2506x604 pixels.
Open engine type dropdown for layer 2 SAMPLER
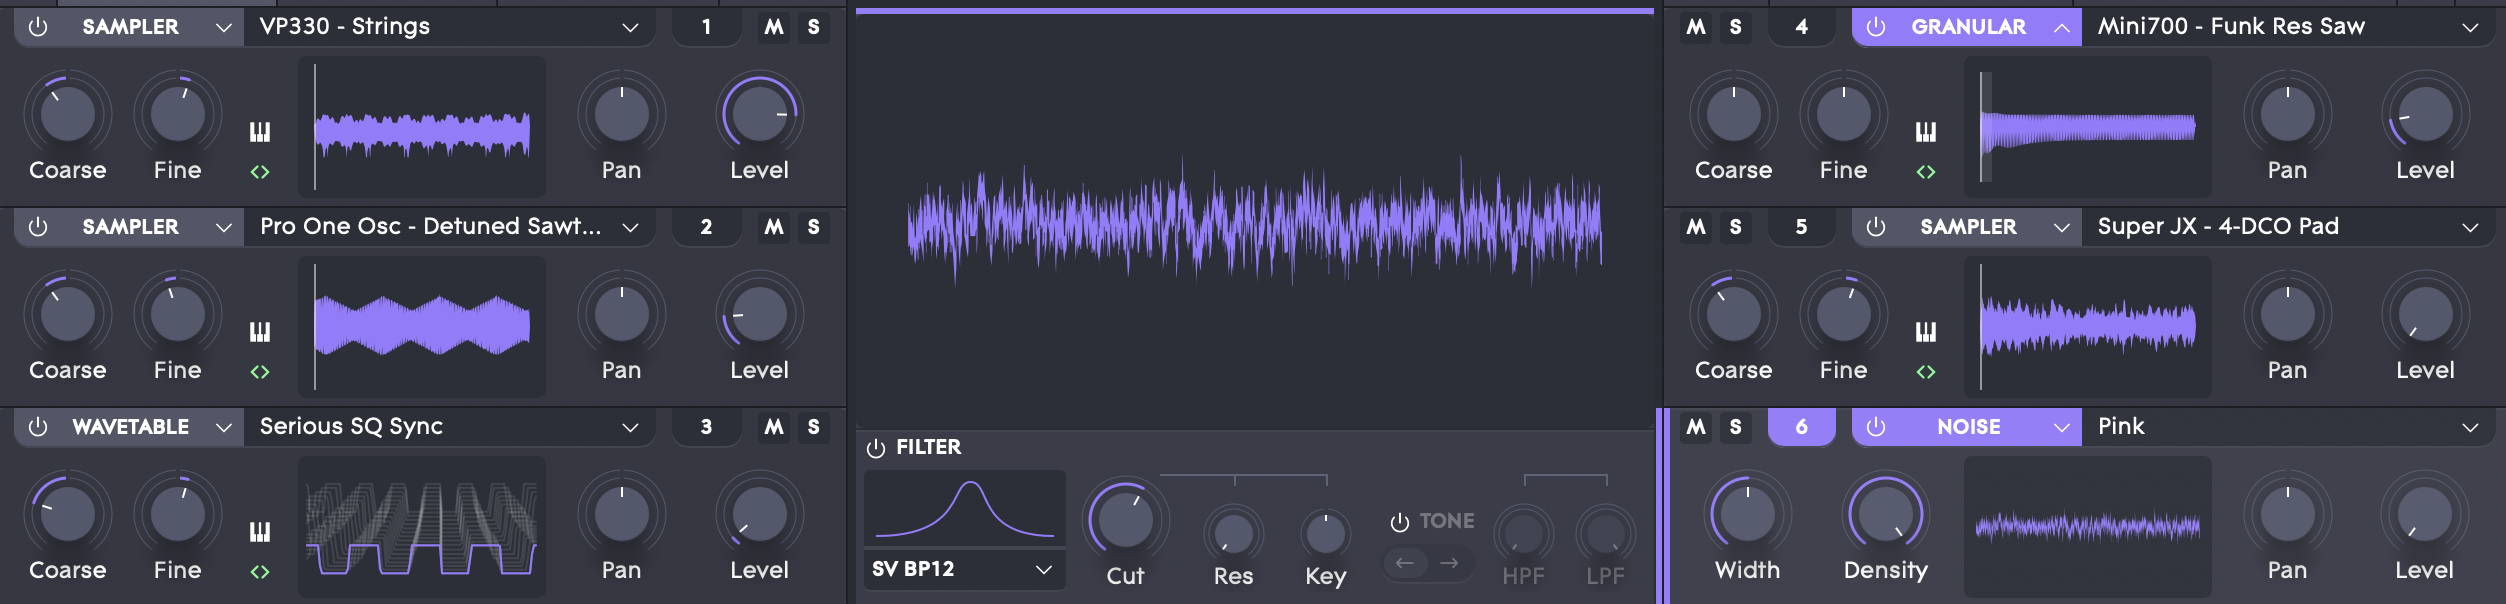[x=224, y=228]
